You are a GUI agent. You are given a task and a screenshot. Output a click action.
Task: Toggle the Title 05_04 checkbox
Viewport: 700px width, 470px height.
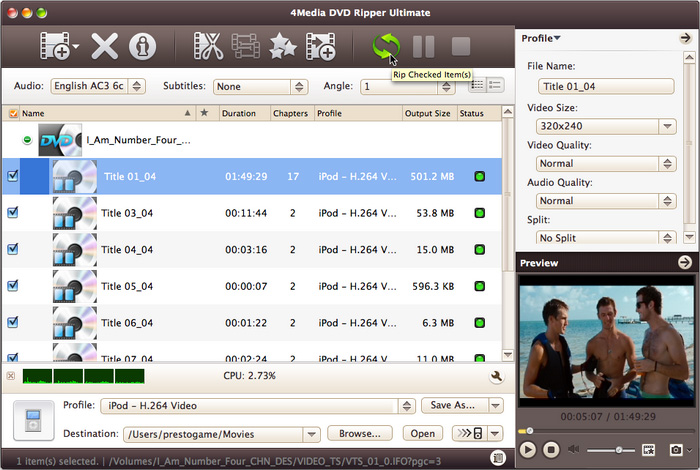click(13, 286)
